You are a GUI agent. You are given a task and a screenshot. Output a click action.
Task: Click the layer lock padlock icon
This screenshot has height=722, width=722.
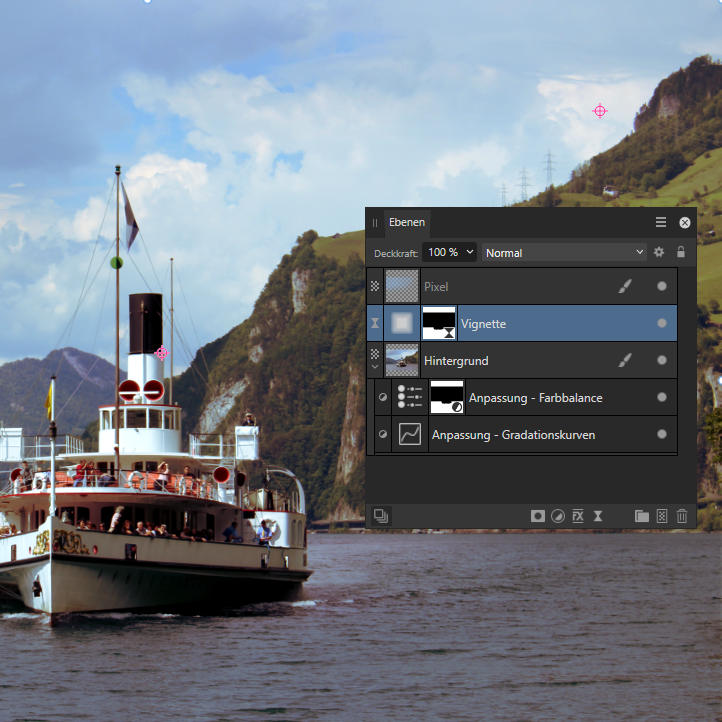pos(681,252)
